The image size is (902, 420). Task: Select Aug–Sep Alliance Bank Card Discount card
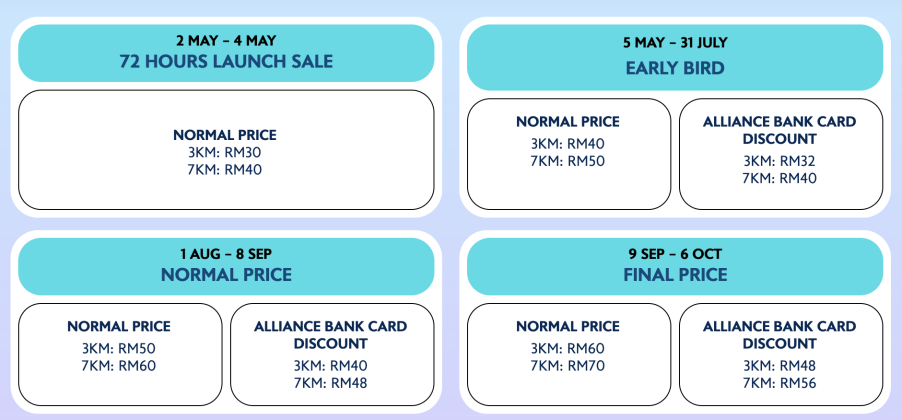(x=332, y=354)
